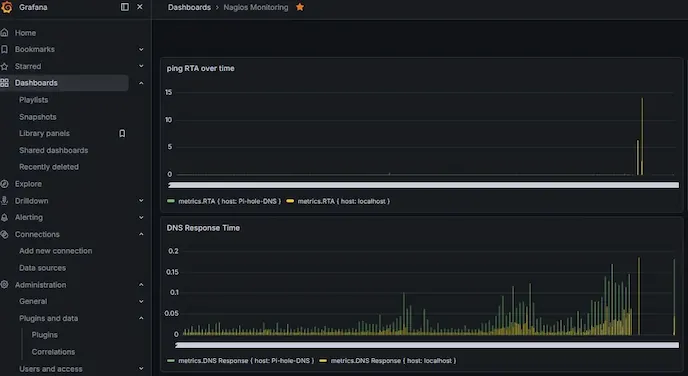Expand the Alerting section chevron
The width and height of the screenshot is (688, 376).
(x=141, y=217)
